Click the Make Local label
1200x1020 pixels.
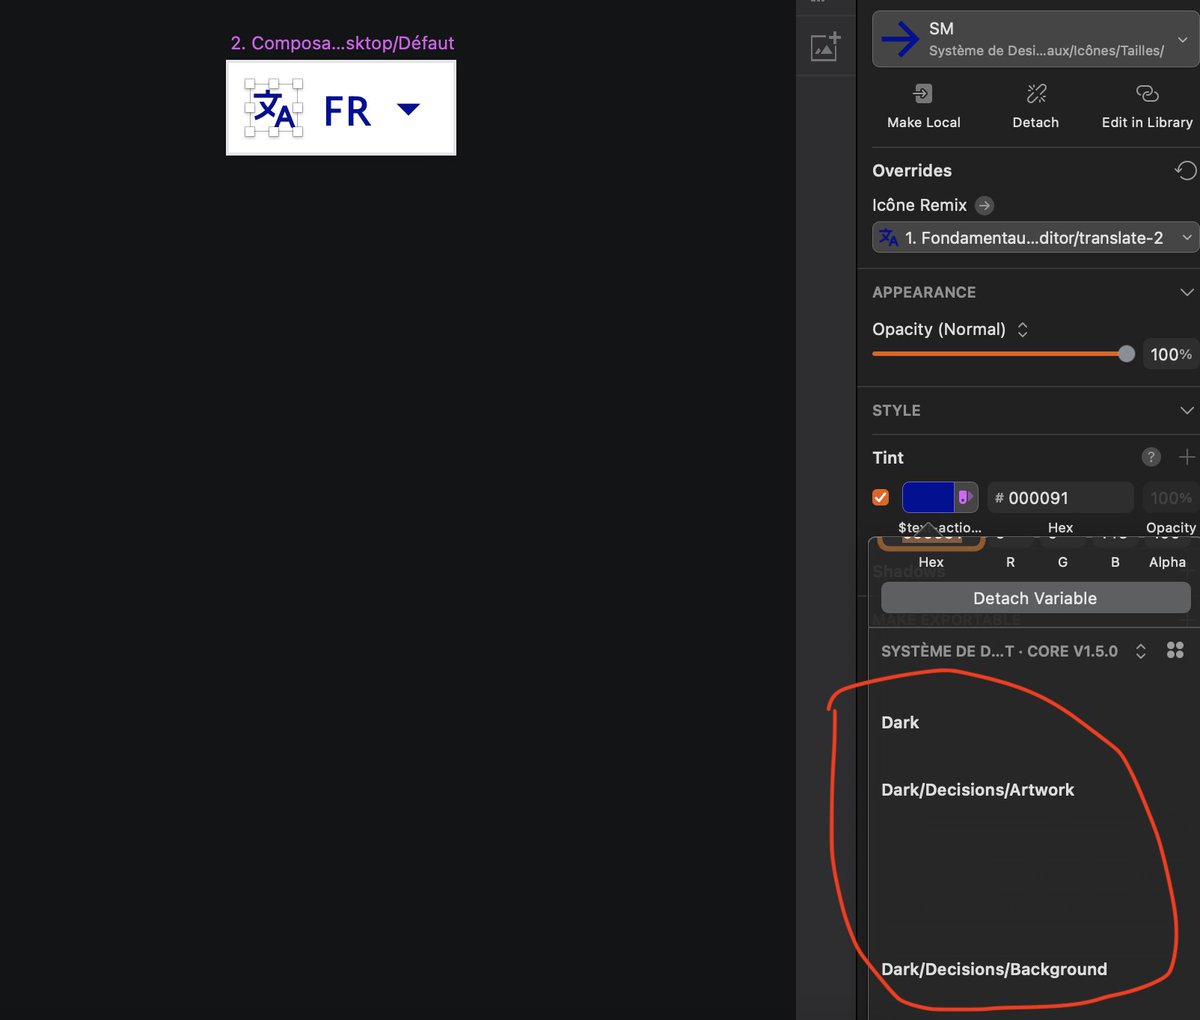click(x=923, y=122)
